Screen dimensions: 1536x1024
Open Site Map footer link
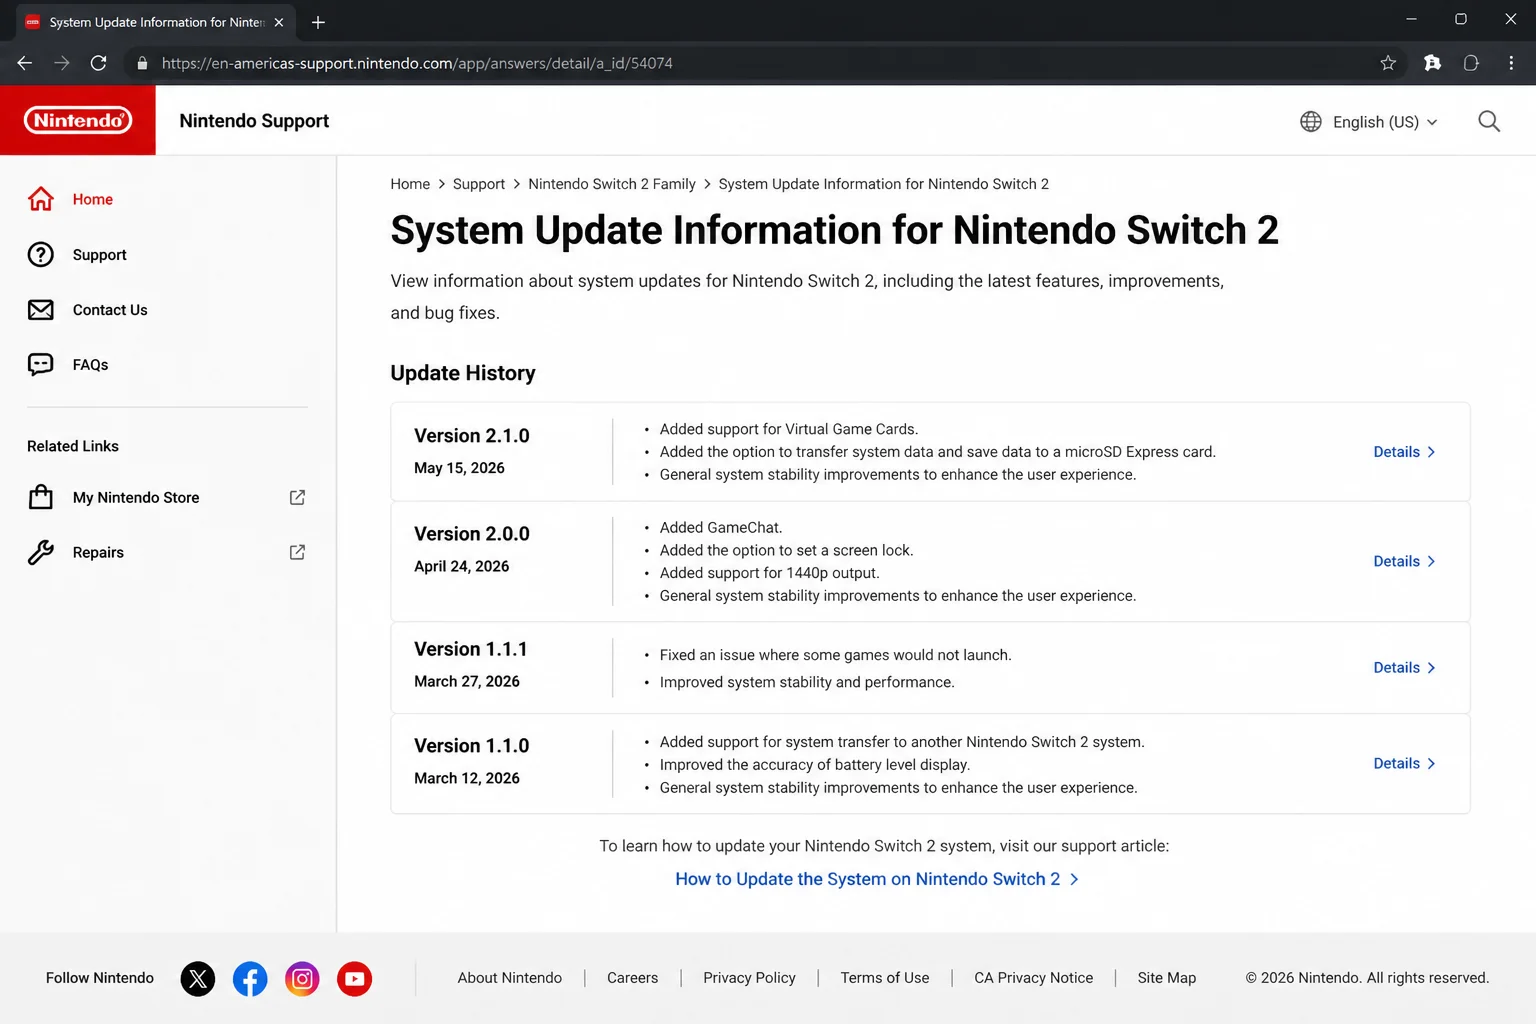pyautogui.click(x=1167, y=978)
